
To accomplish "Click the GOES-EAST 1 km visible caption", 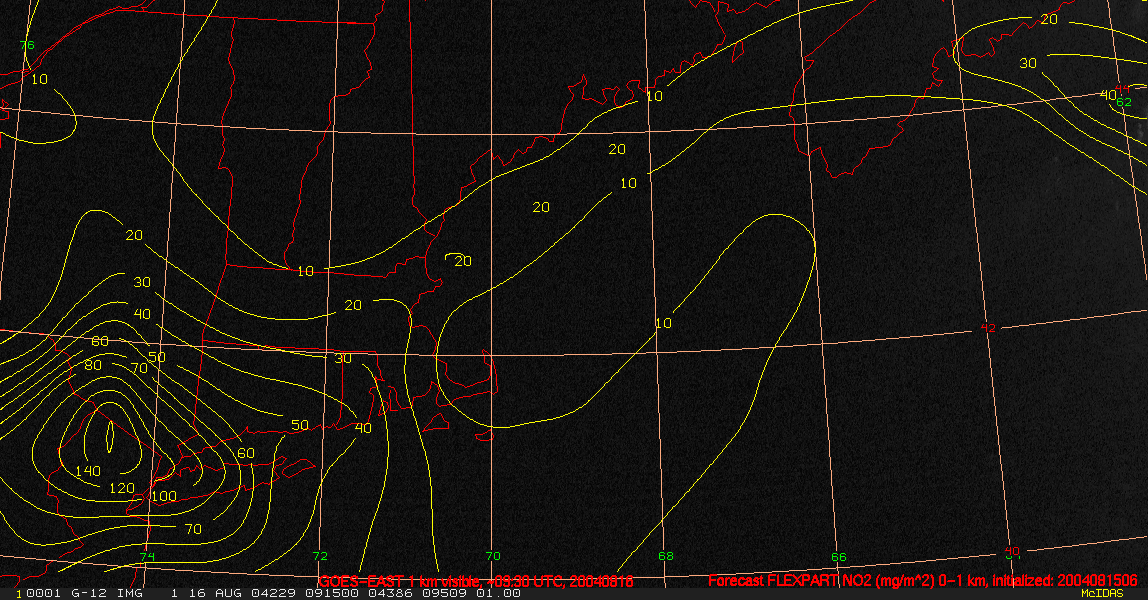I will coord(476,582).
